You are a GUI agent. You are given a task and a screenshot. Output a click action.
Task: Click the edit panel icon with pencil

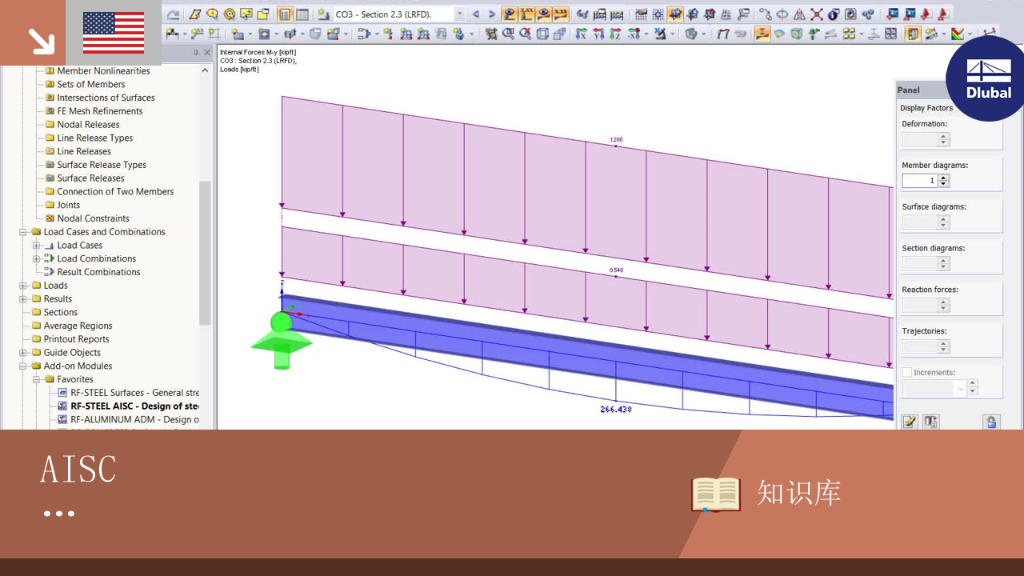(909, 421)
